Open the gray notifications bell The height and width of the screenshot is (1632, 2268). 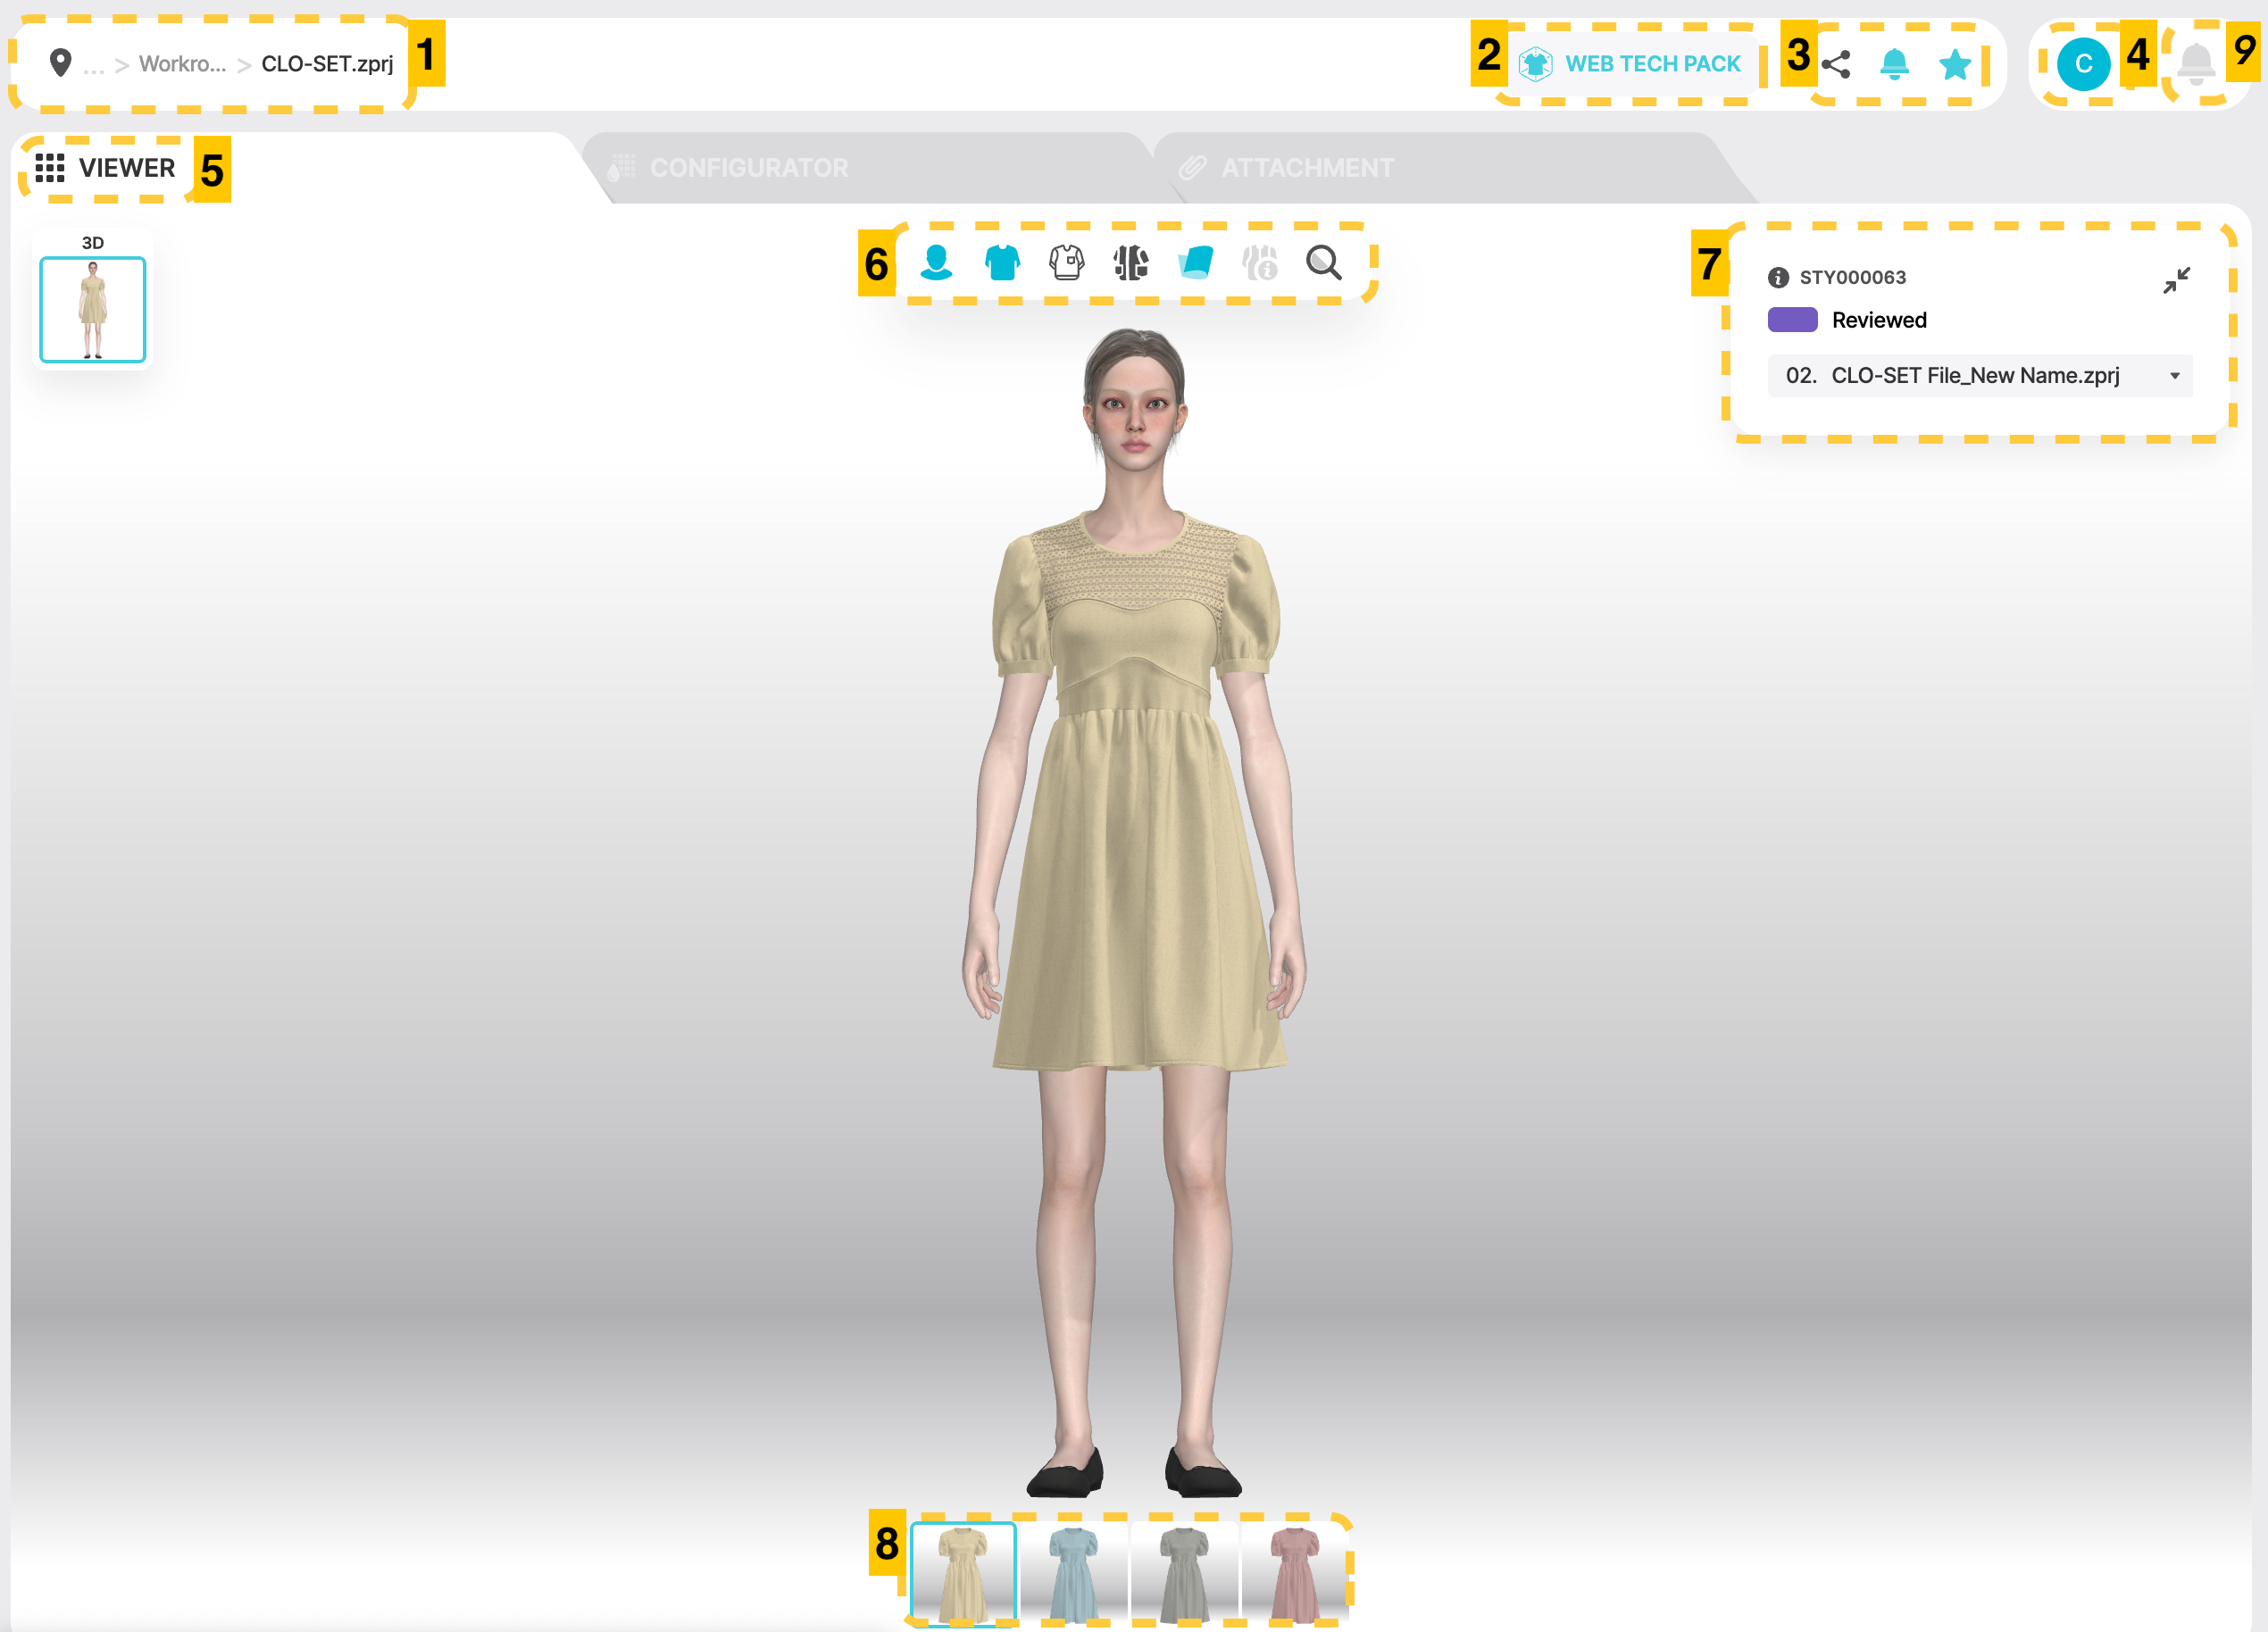coord(2195,64)
